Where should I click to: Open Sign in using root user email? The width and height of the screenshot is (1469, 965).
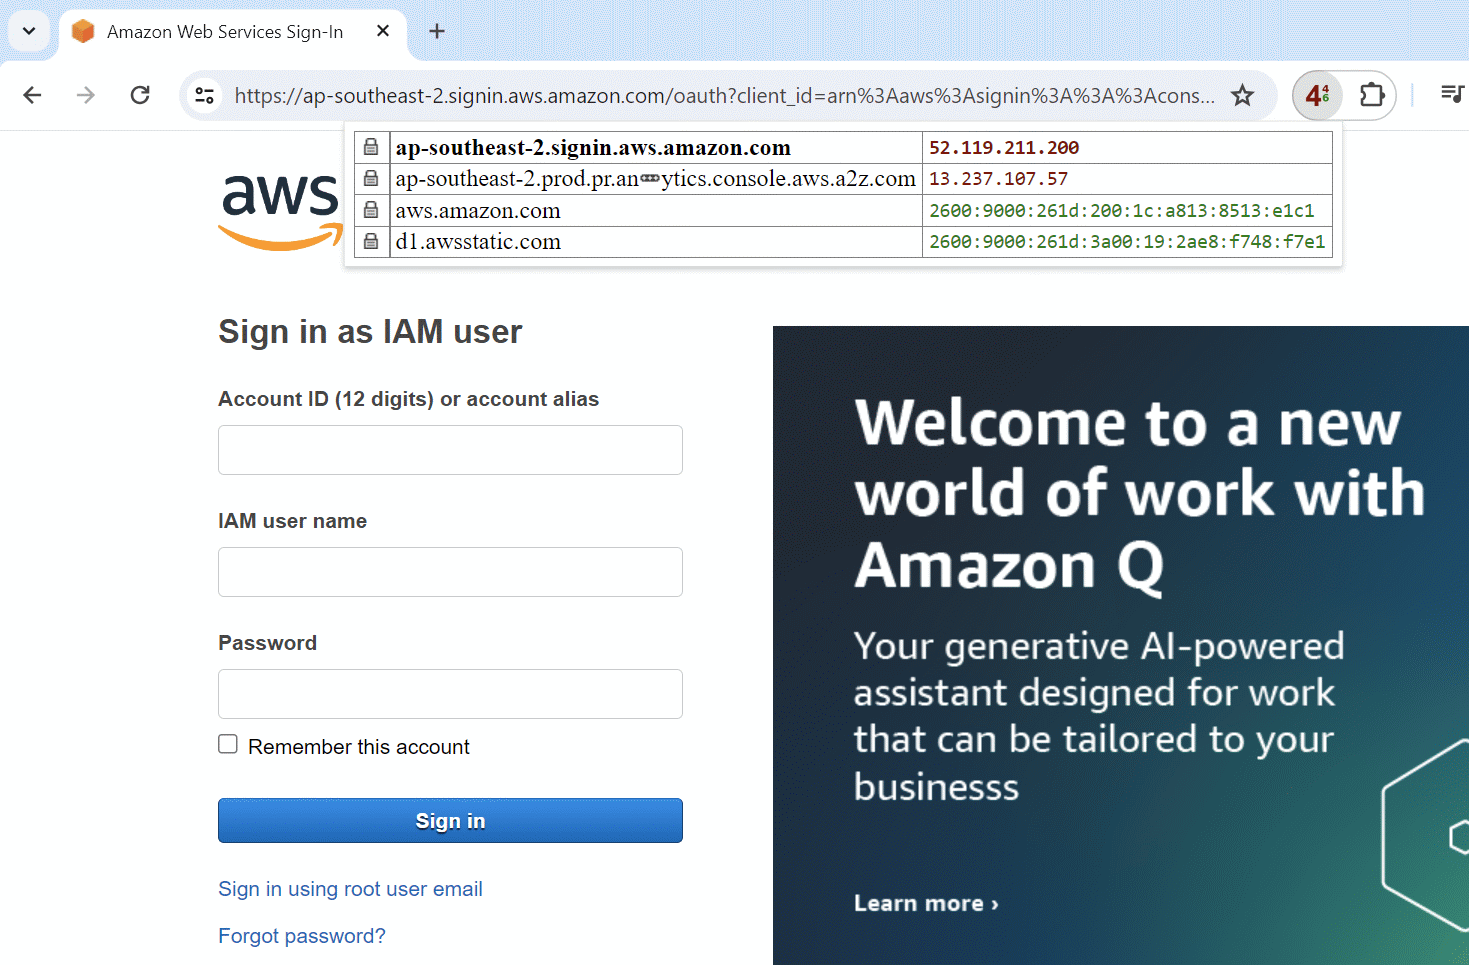(350, 889)
